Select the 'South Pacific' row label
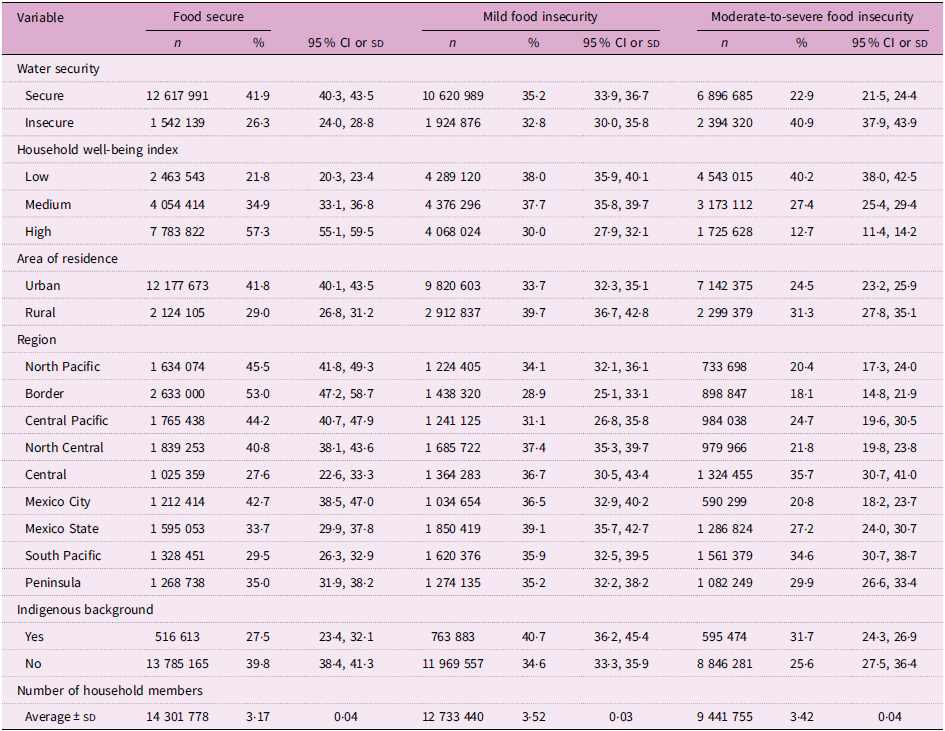The image size is (945, 731). pos(62,555)
